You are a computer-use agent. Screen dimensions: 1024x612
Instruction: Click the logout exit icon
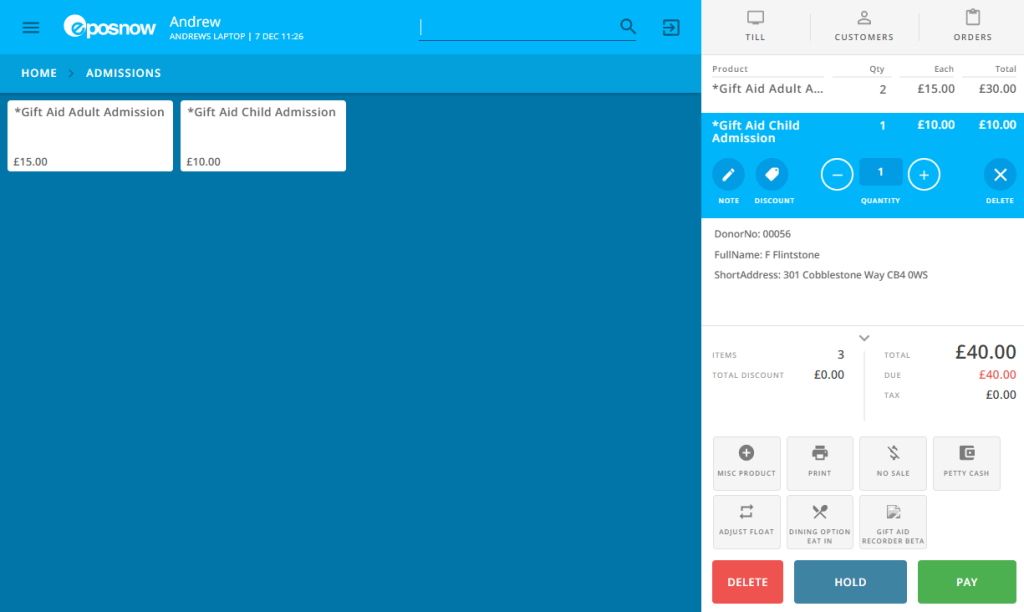click(x=671, y=27)
